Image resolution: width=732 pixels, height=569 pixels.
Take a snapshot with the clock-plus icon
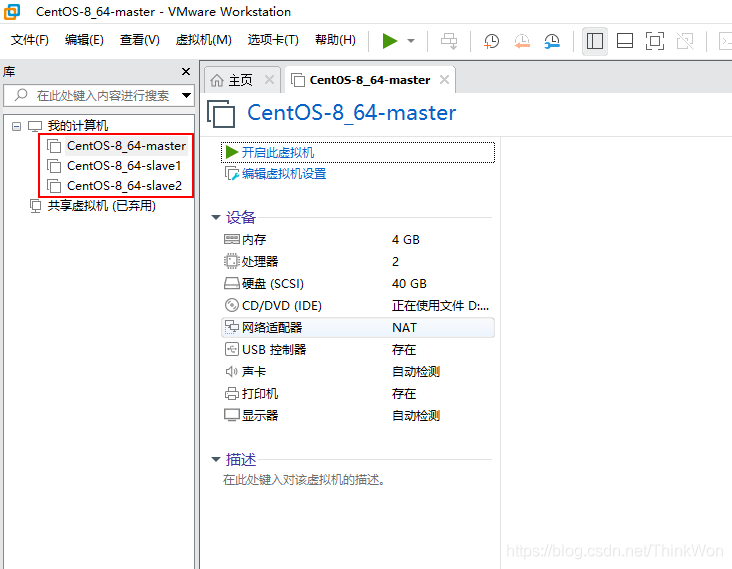click(x=491, y=41)
